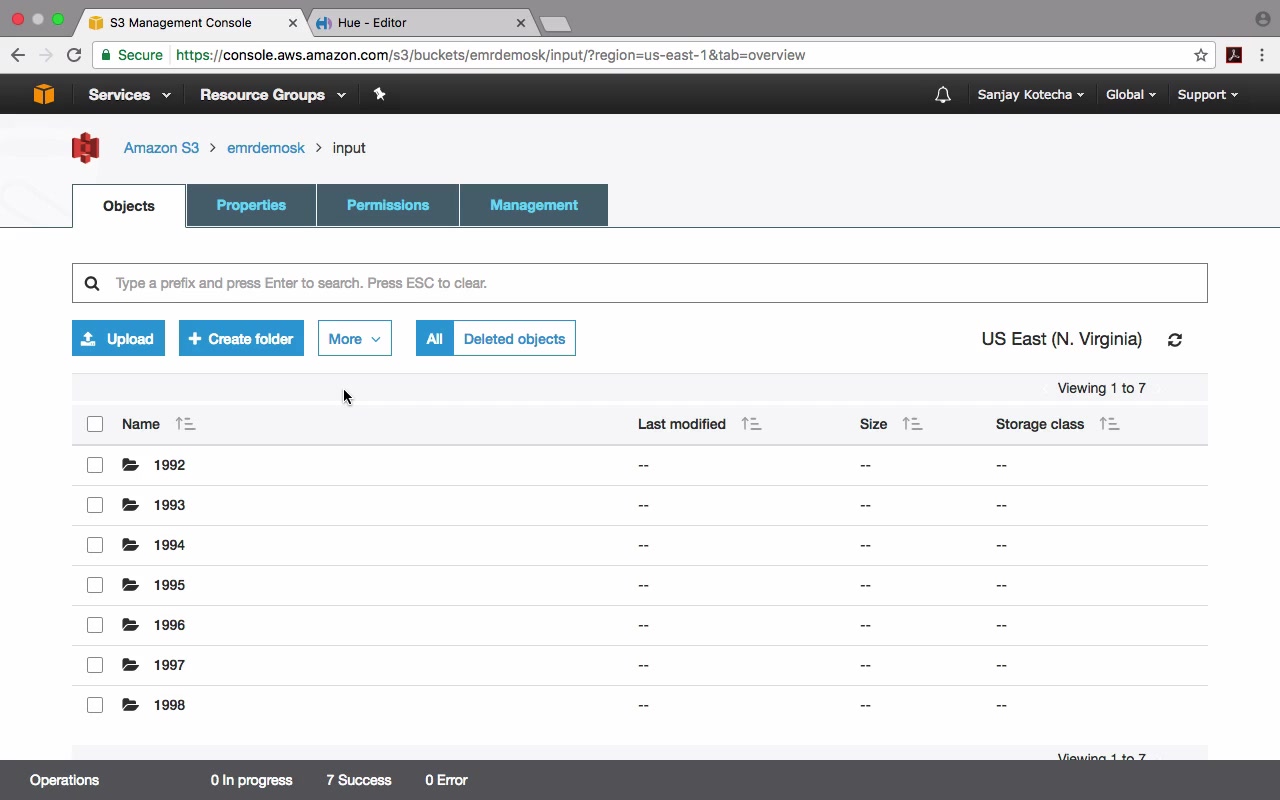The image size is (1280, 800).
Task: Switch to Hue - Editor browser tab
Action: tap(420, 22)
